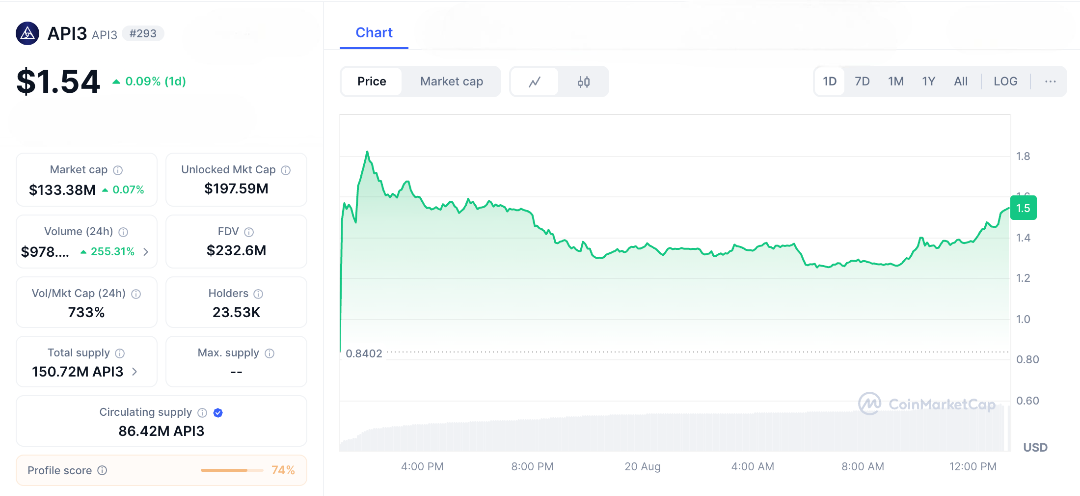Click the 20 Aug date axis label
The height and width of the screenshot is (496, 1080).
[x=643, y=466]
